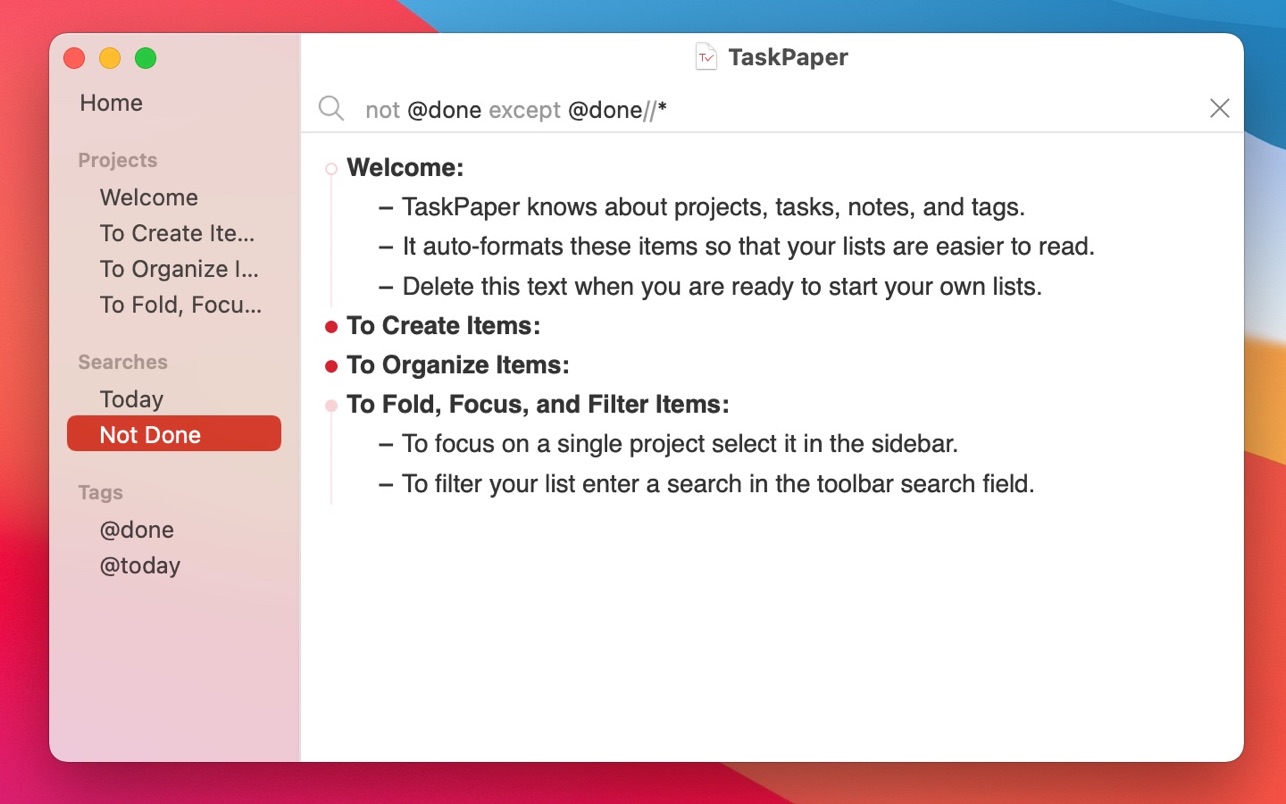Open Home in the sidebar
This screenshot has height=804, width=1286.
pyautogui.click(x=111, y=103)
